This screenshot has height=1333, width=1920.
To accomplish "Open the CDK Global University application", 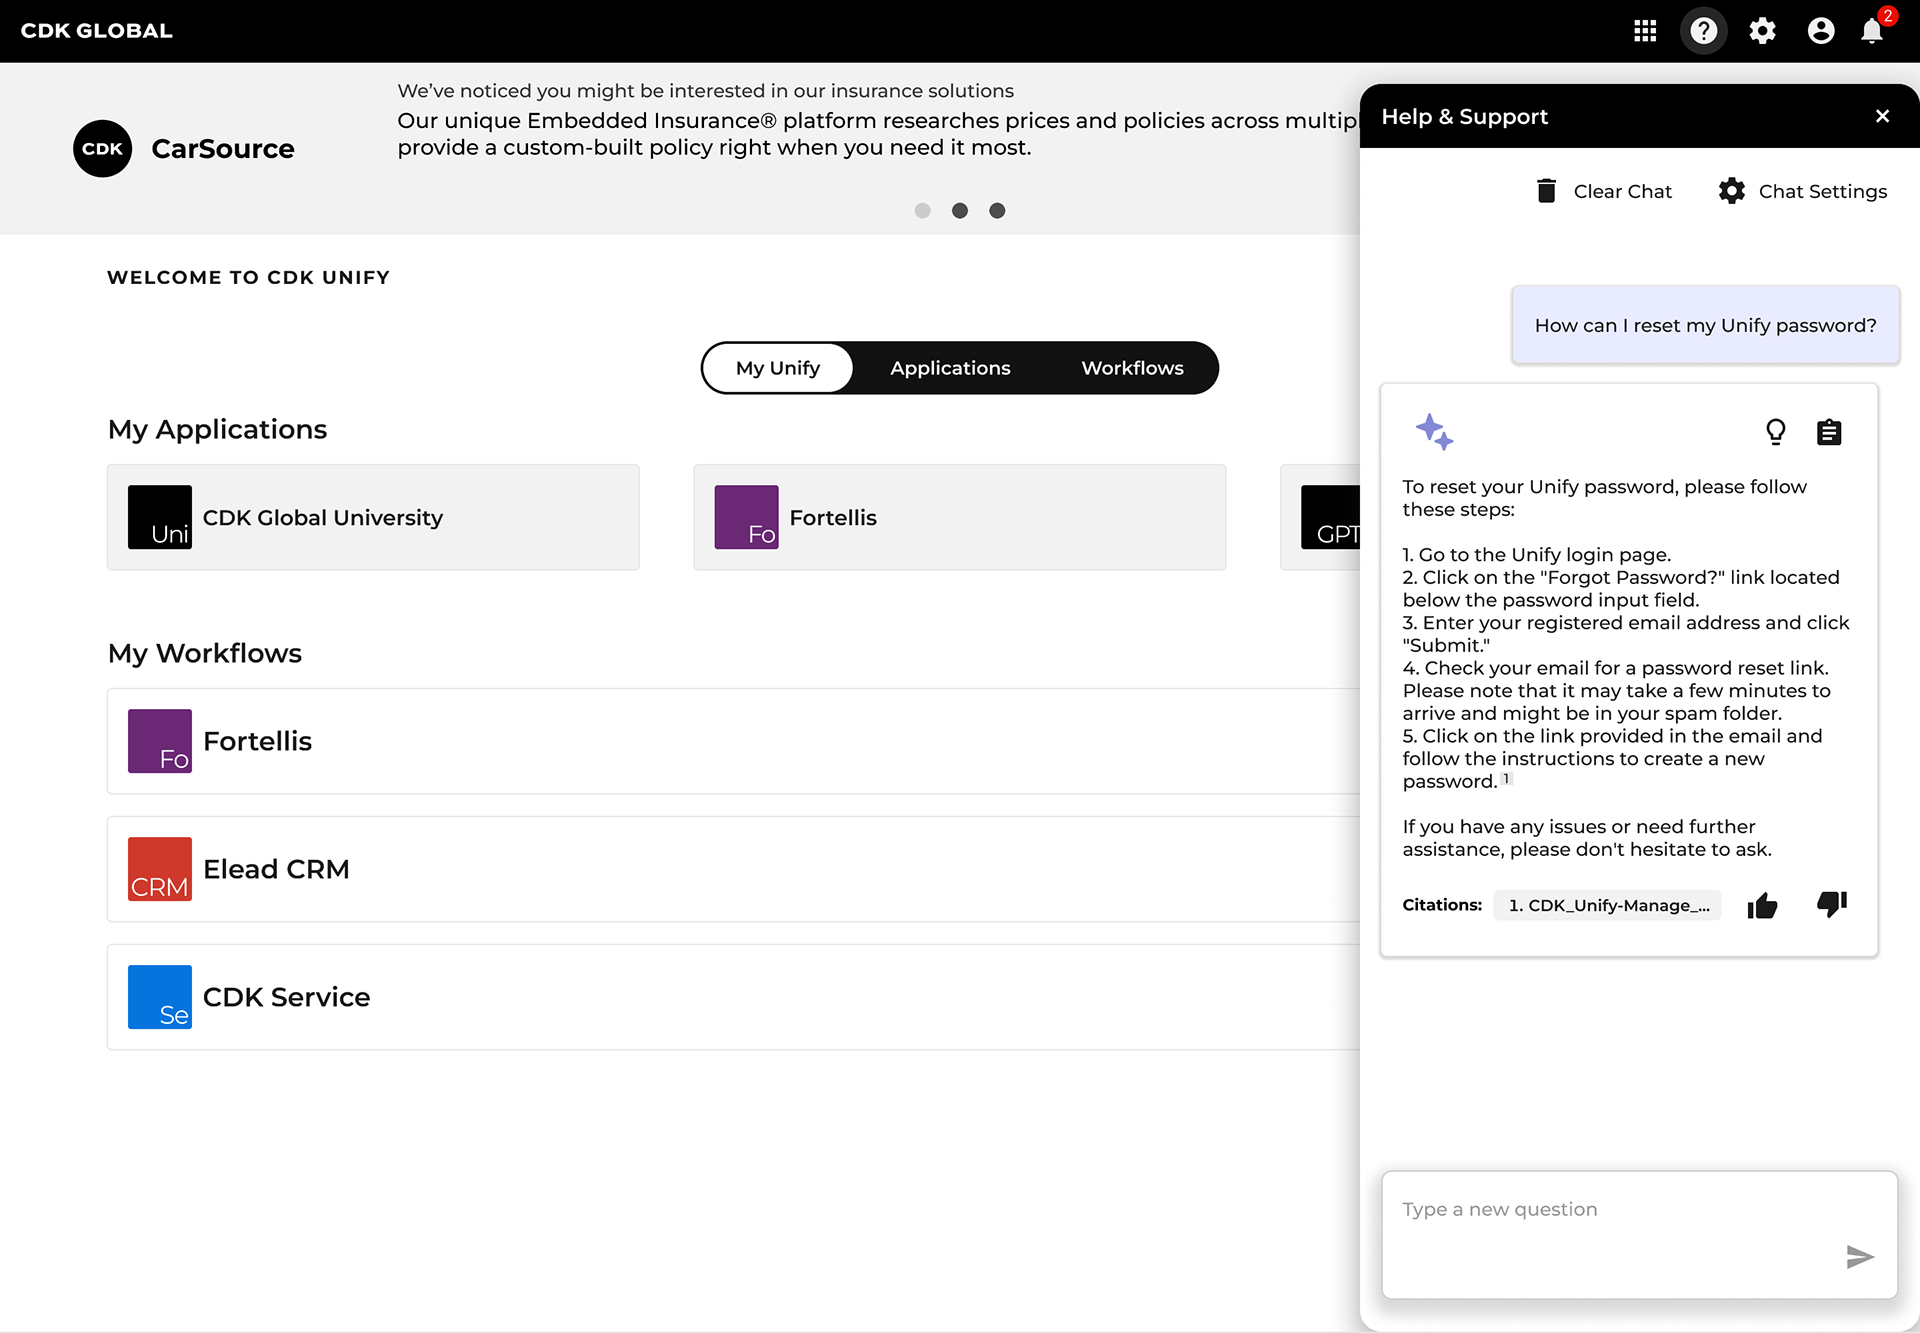I will coord(373,517).
